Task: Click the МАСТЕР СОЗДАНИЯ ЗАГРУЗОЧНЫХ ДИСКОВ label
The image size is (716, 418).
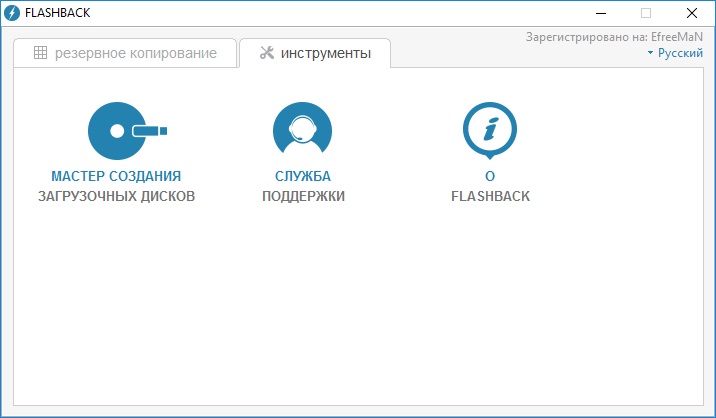Action: click(x=116, y=186)
